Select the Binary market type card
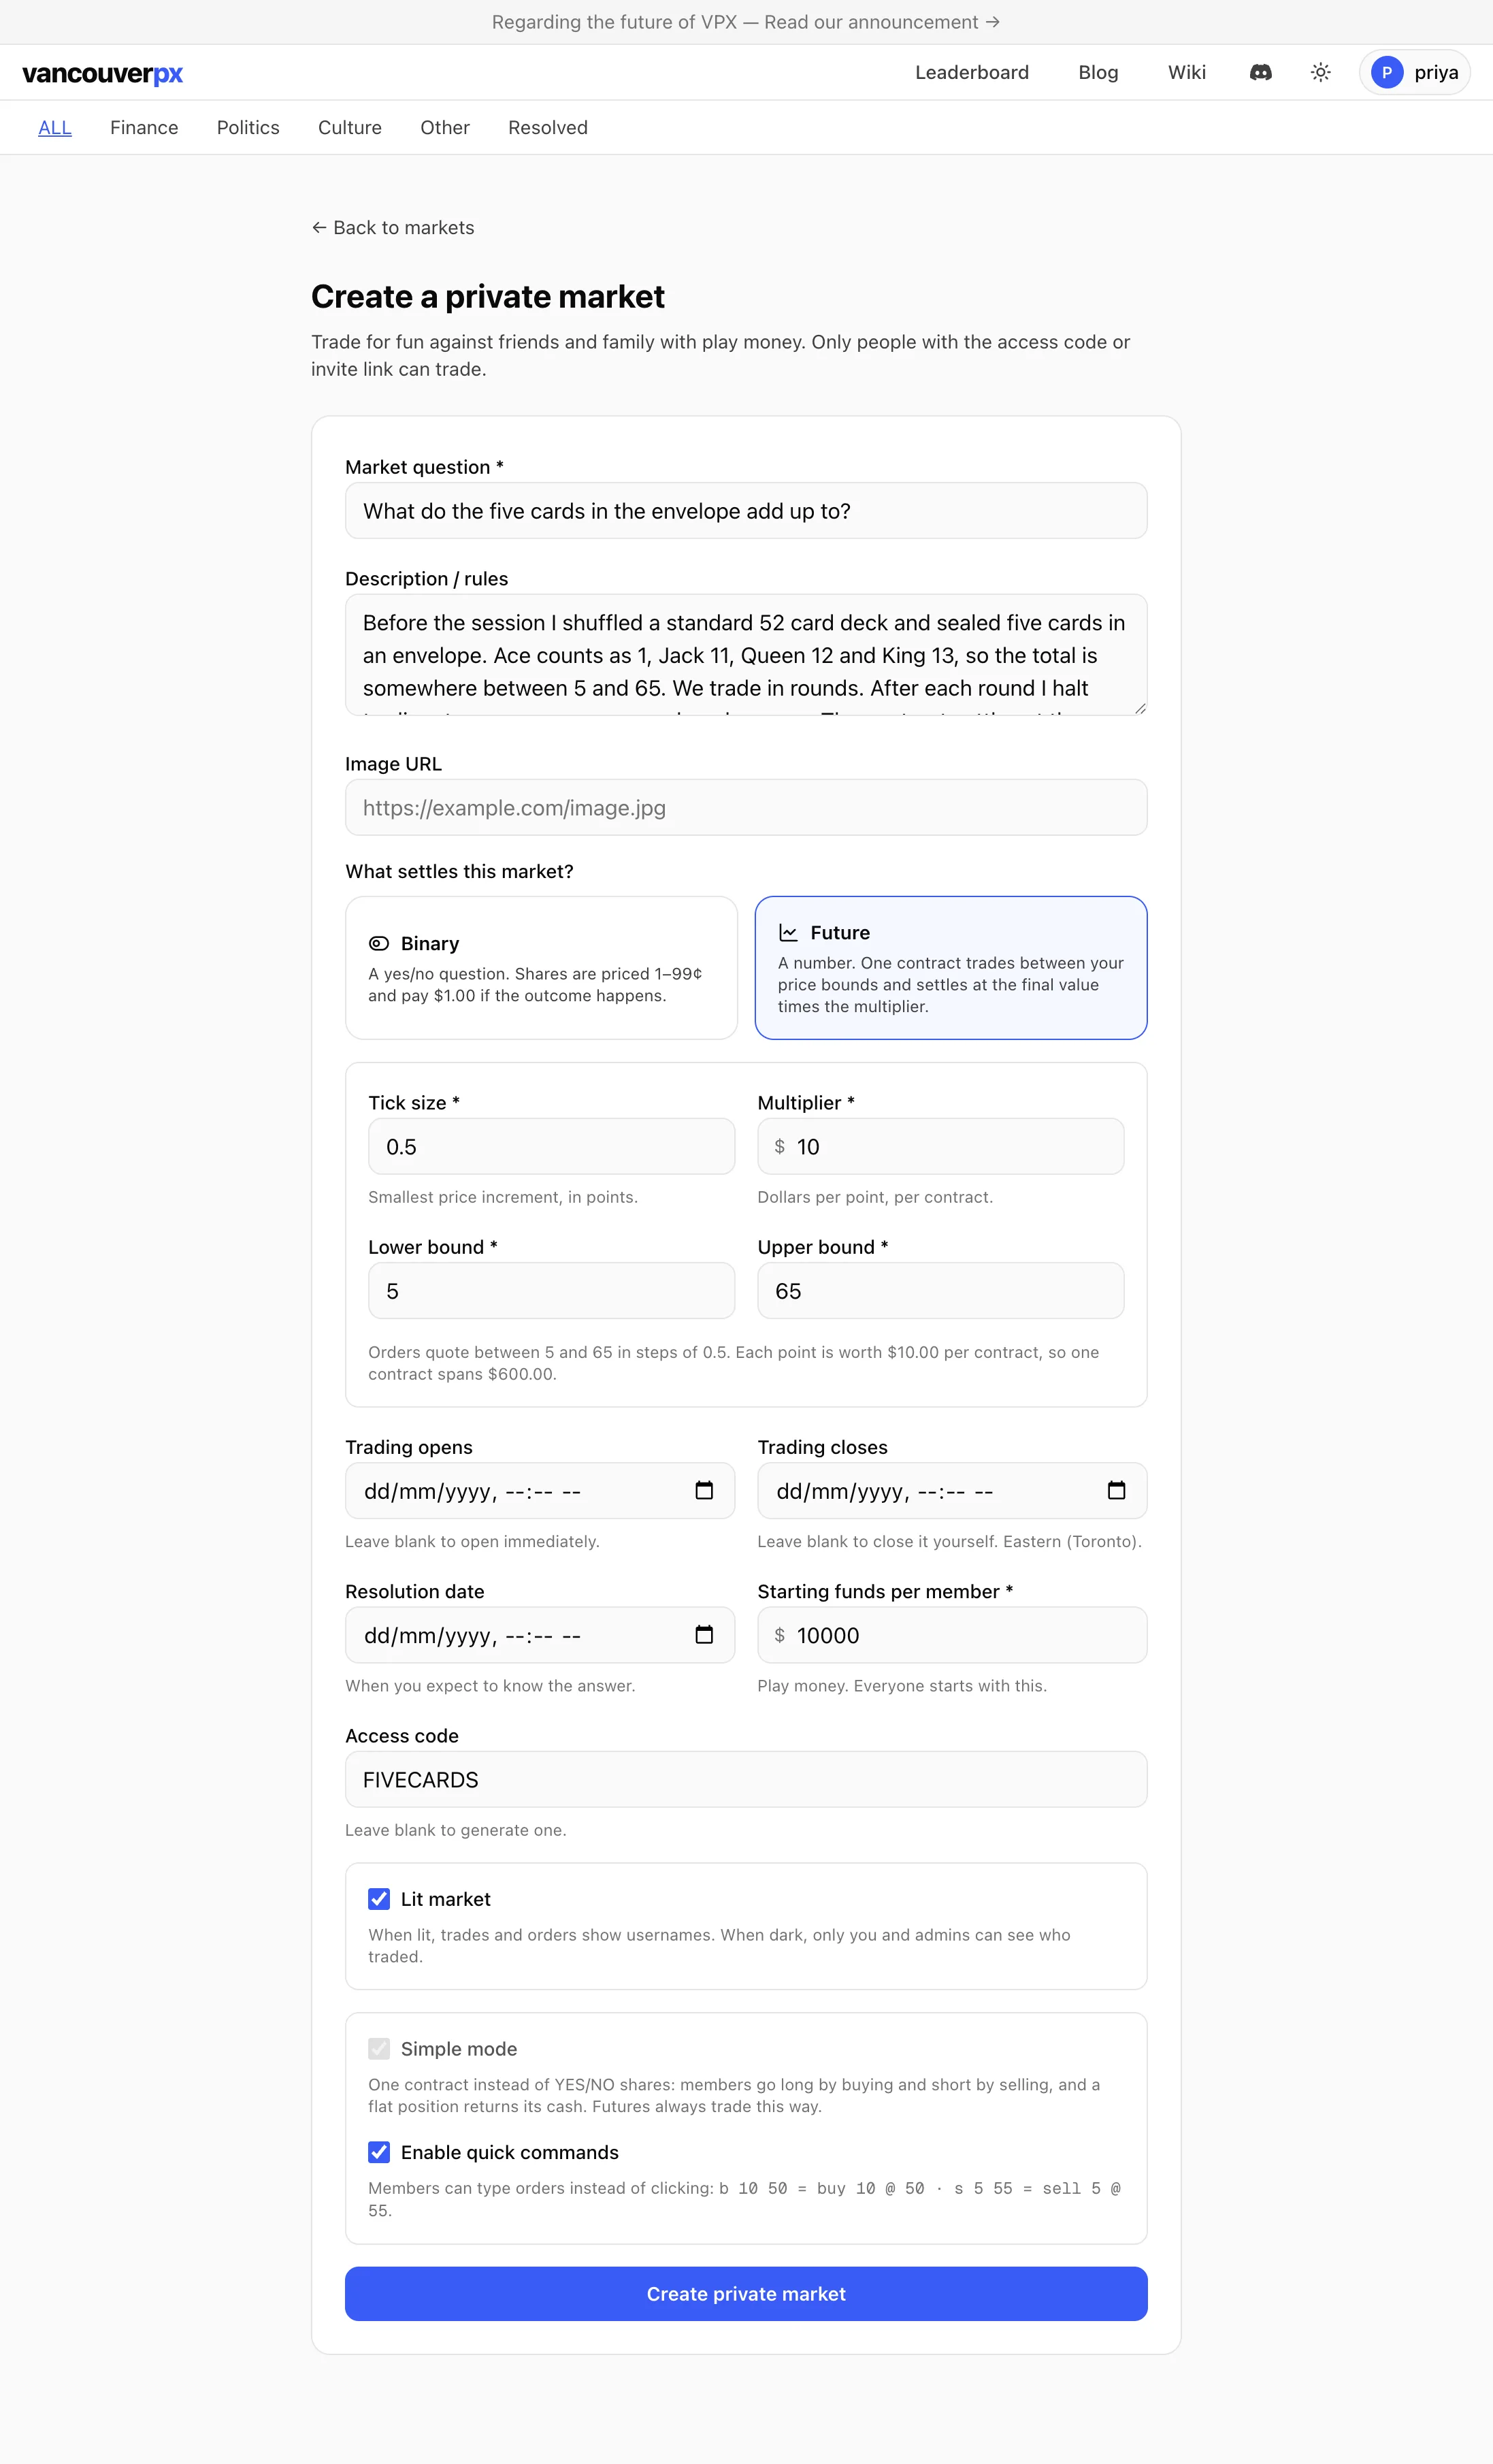This screenshot has height=2464, width=1493. pos(541,967)
